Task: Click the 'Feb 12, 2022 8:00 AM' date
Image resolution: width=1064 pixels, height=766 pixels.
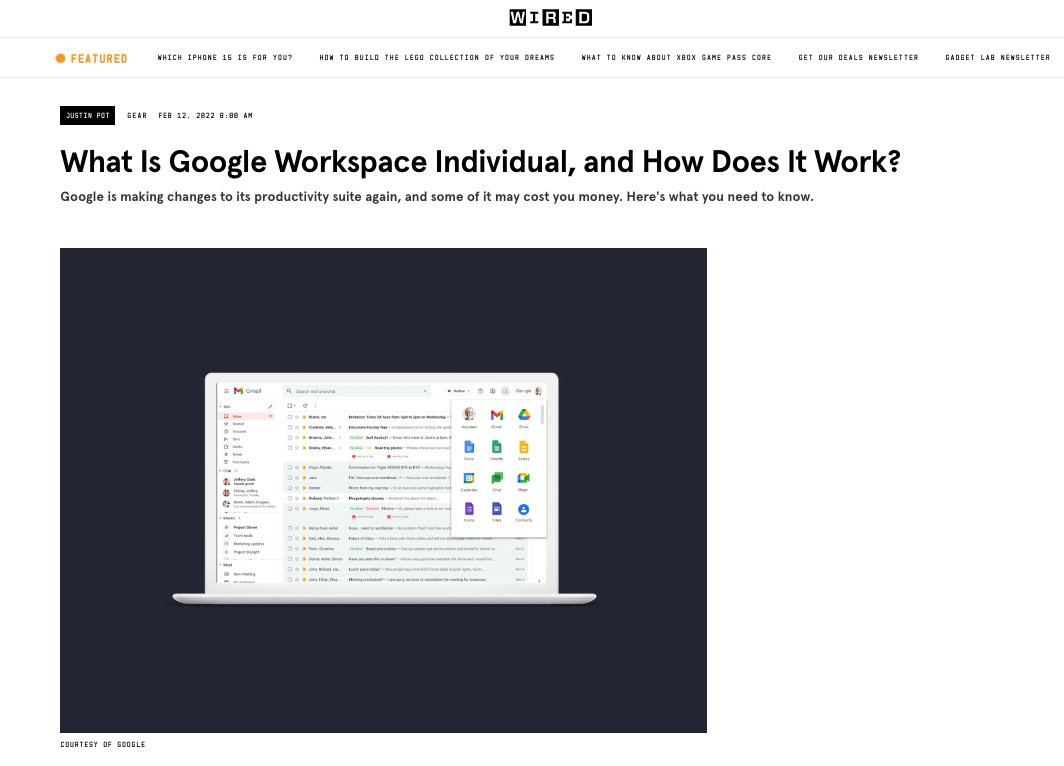Action: 206,116
